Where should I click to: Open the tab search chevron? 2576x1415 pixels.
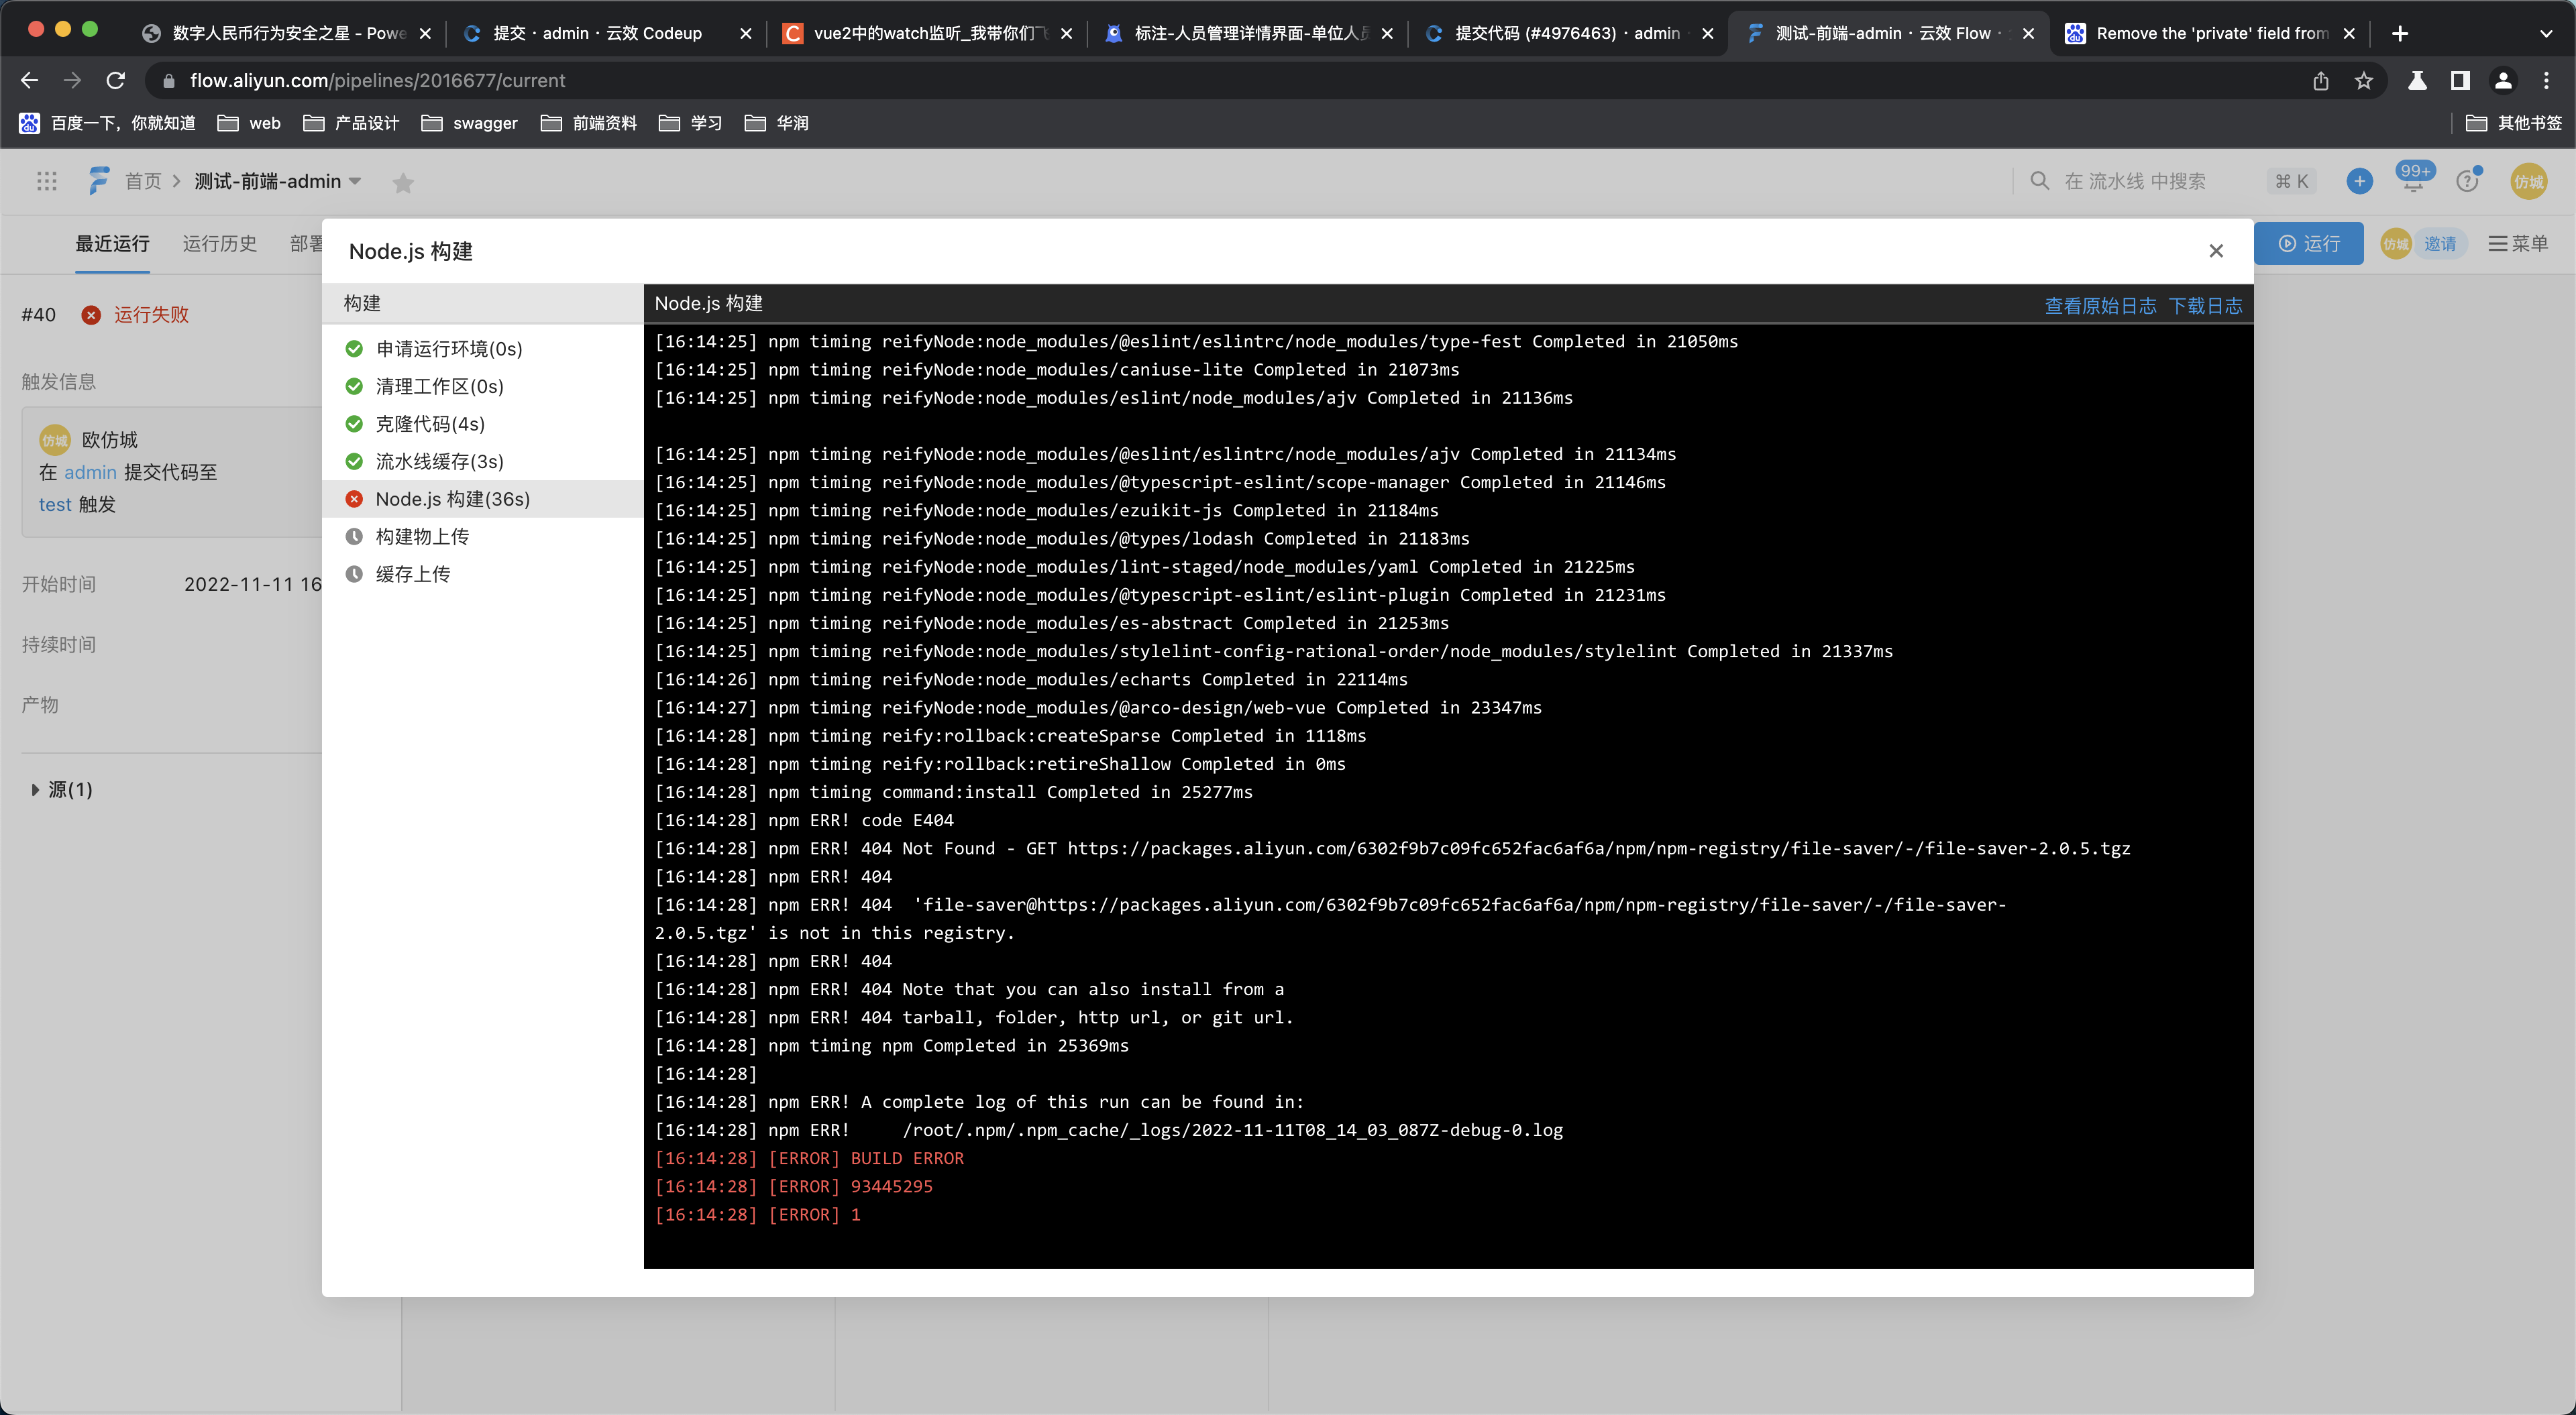click(2545, 33)
